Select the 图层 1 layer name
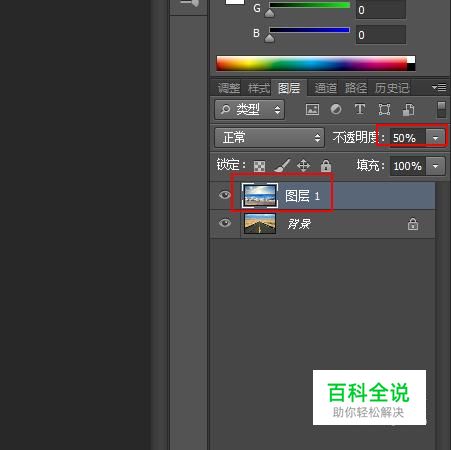The image size is (451, 450). (303, 196)
